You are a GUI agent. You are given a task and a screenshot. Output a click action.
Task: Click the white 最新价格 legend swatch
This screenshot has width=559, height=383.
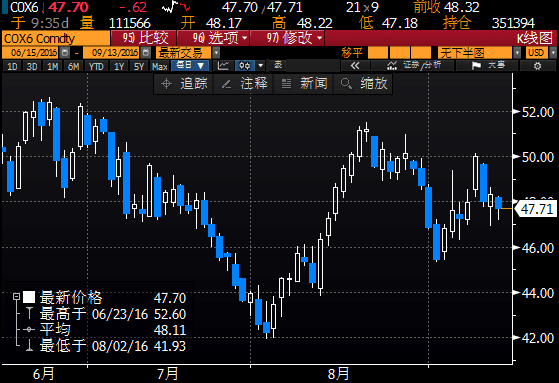29,297
